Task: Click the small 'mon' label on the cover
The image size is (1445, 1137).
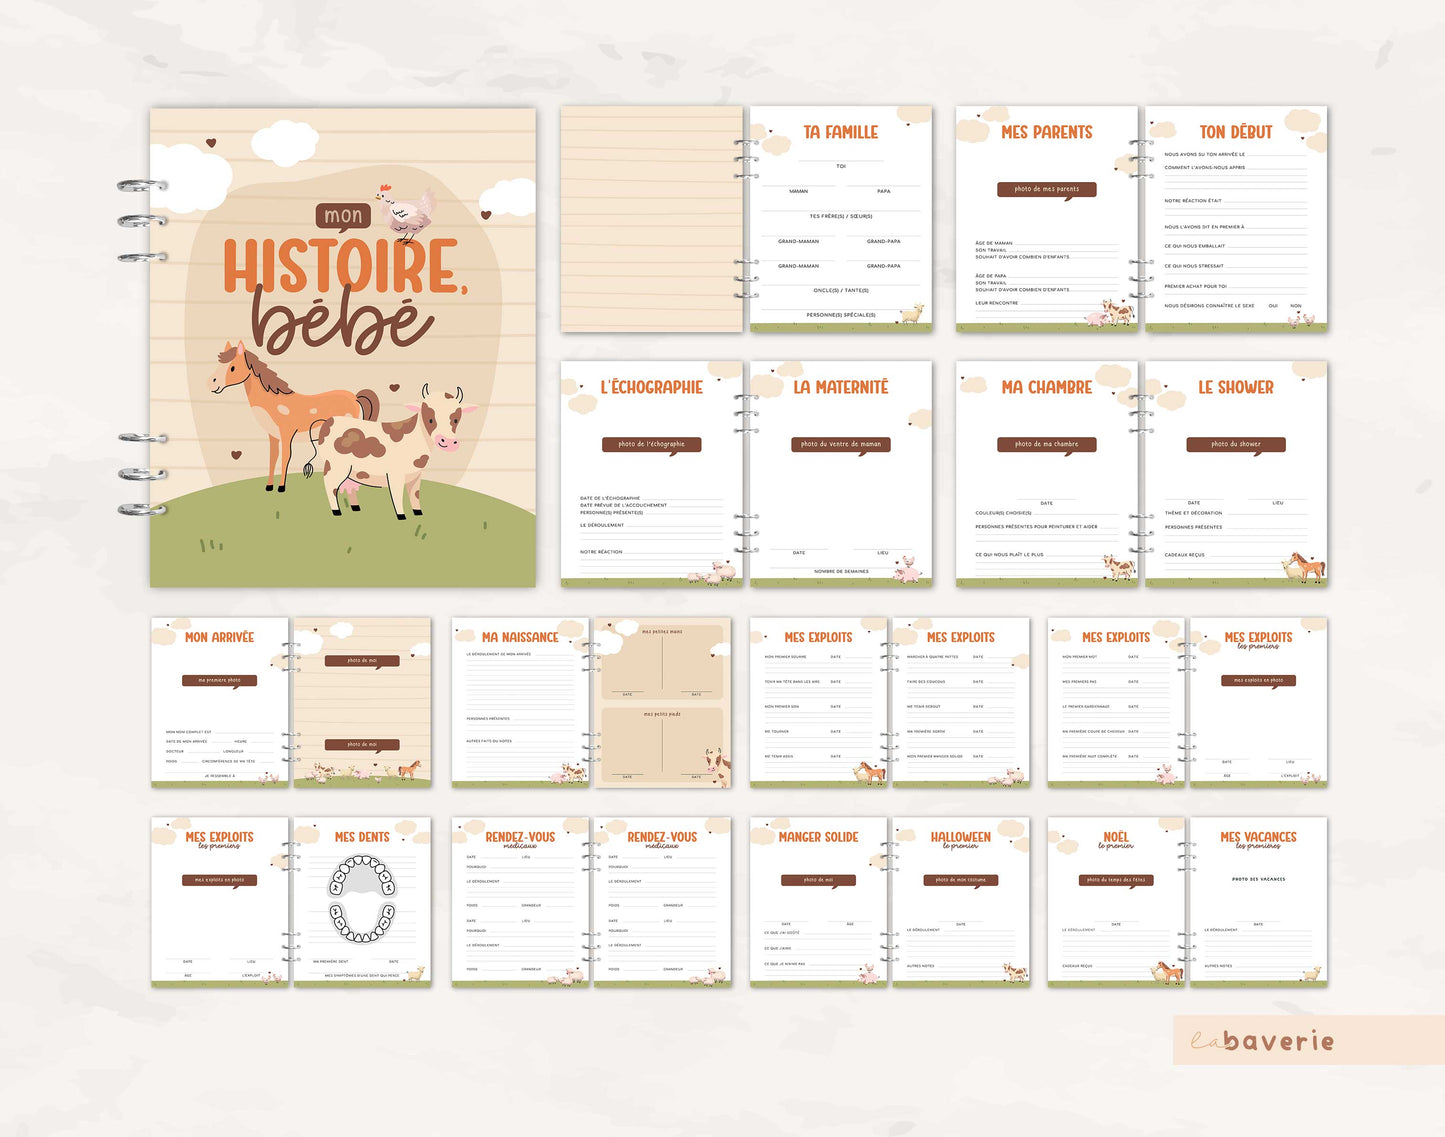Action: click(343, 216)
